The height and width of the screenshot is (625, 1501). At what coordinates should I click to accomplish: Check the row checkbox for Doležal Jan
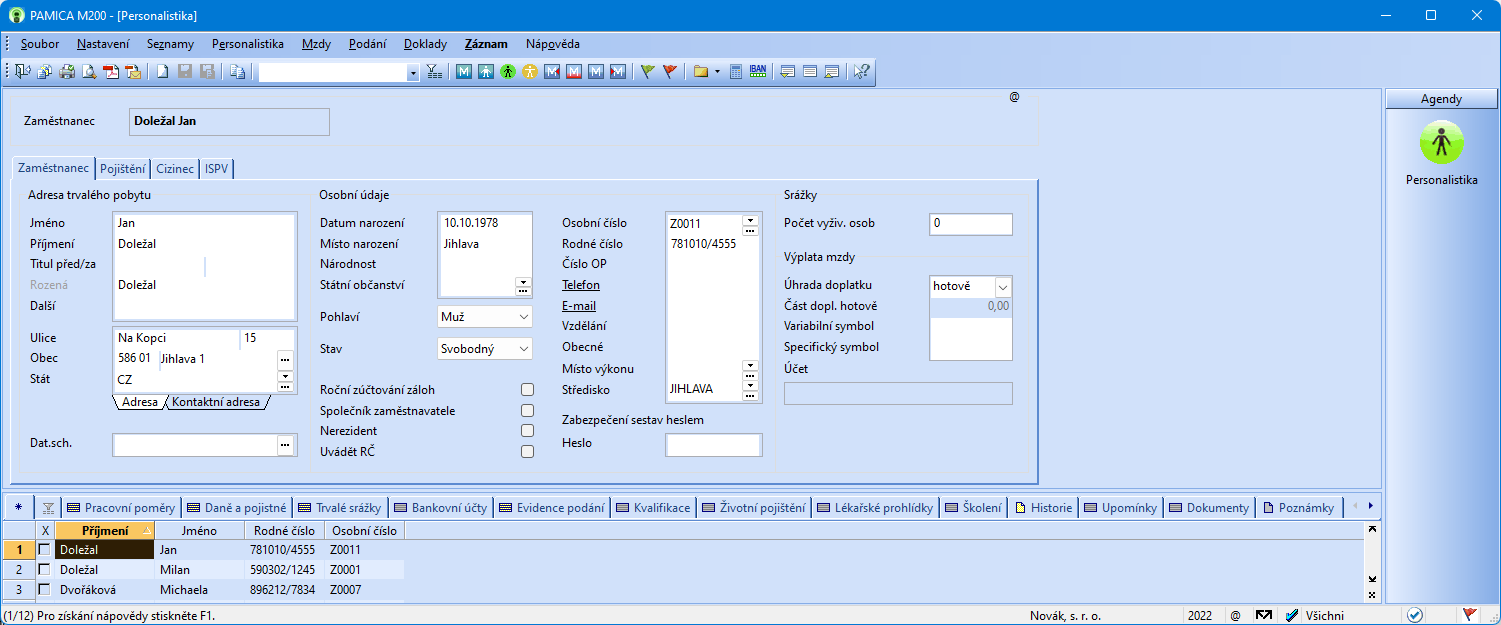pos(44,549)
